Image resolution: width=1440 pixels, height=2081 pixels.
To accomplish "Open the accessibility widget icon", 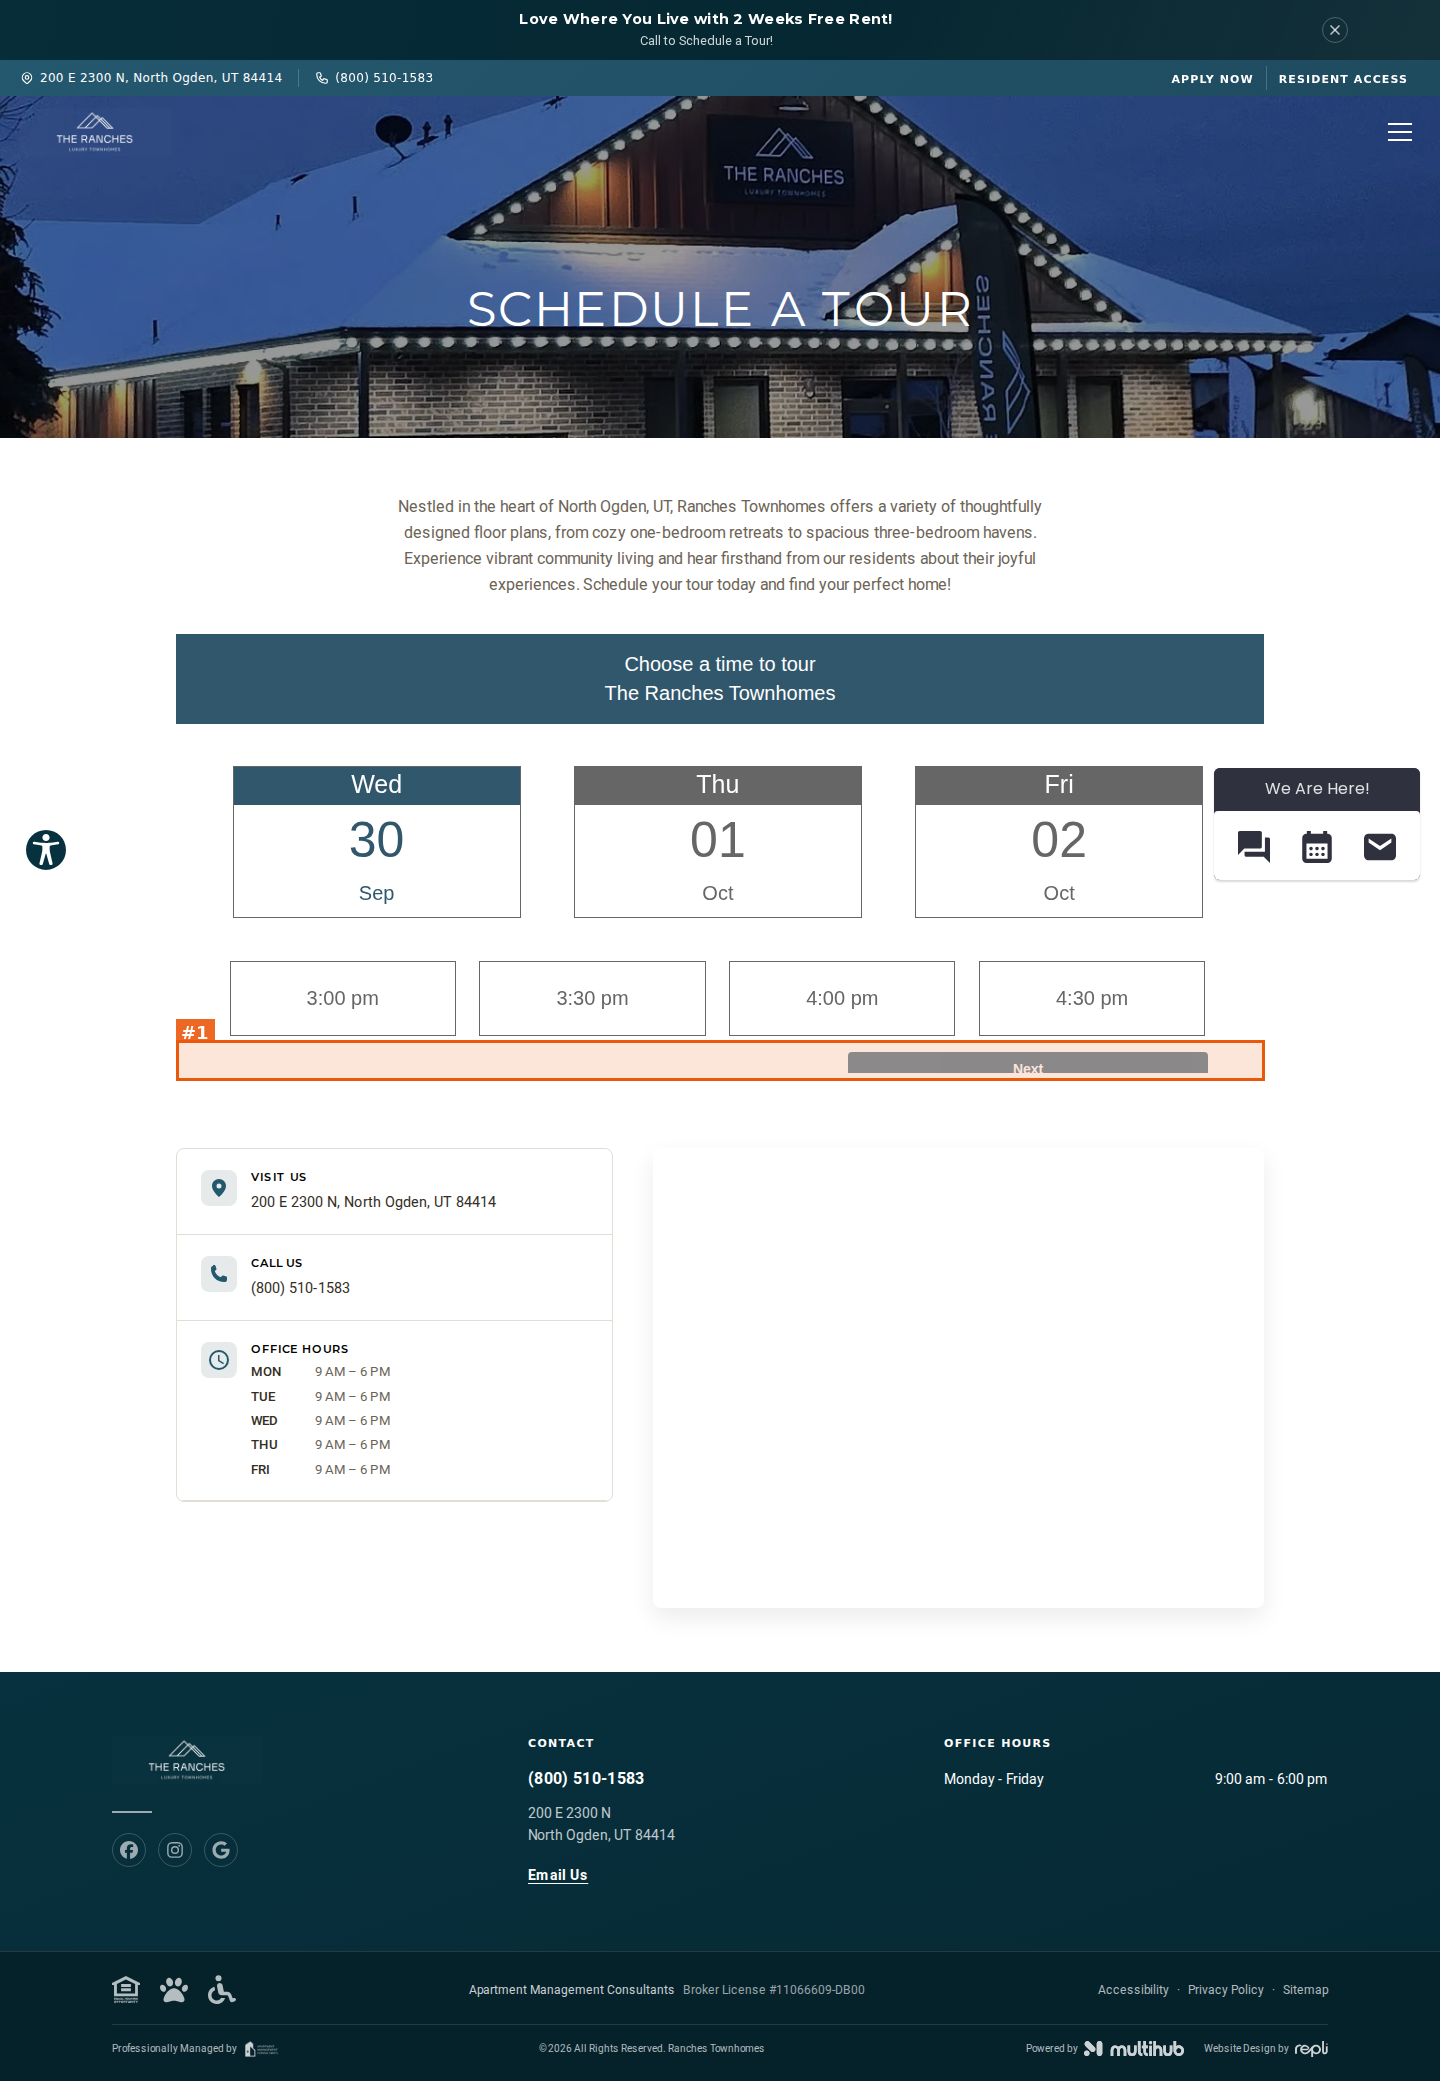I will (46, 850).
